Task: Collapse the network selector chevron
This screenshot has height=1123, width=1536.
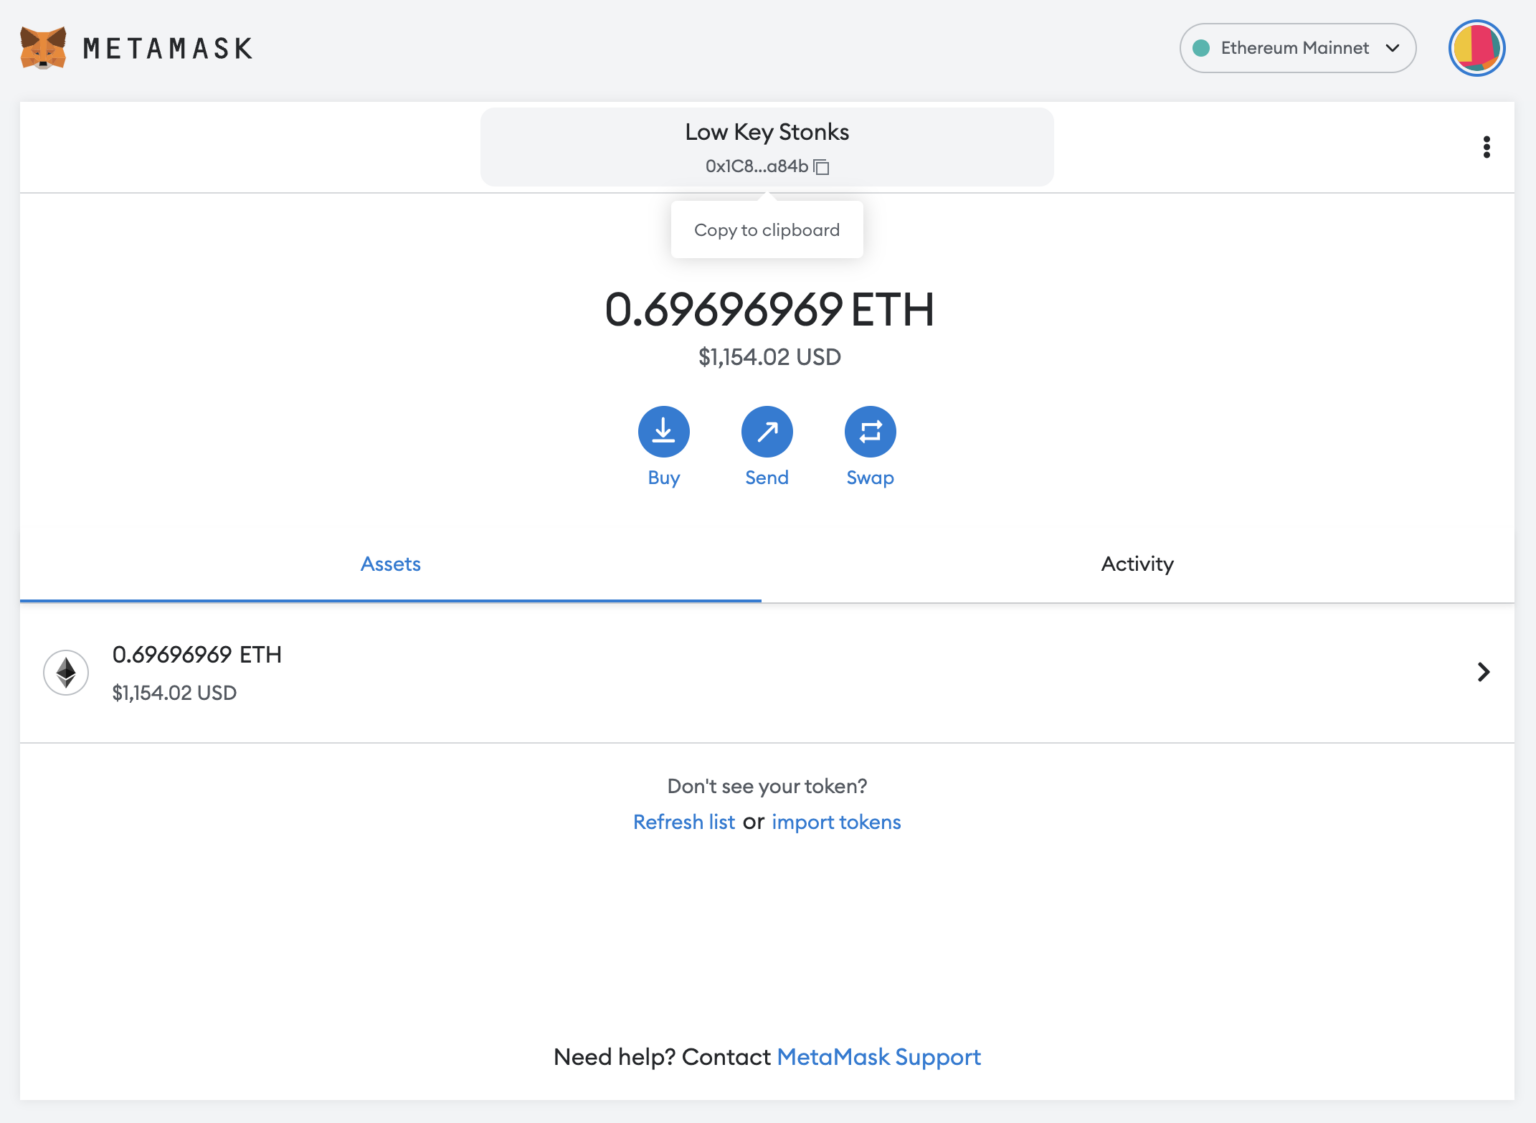Action: (1391, 47)
